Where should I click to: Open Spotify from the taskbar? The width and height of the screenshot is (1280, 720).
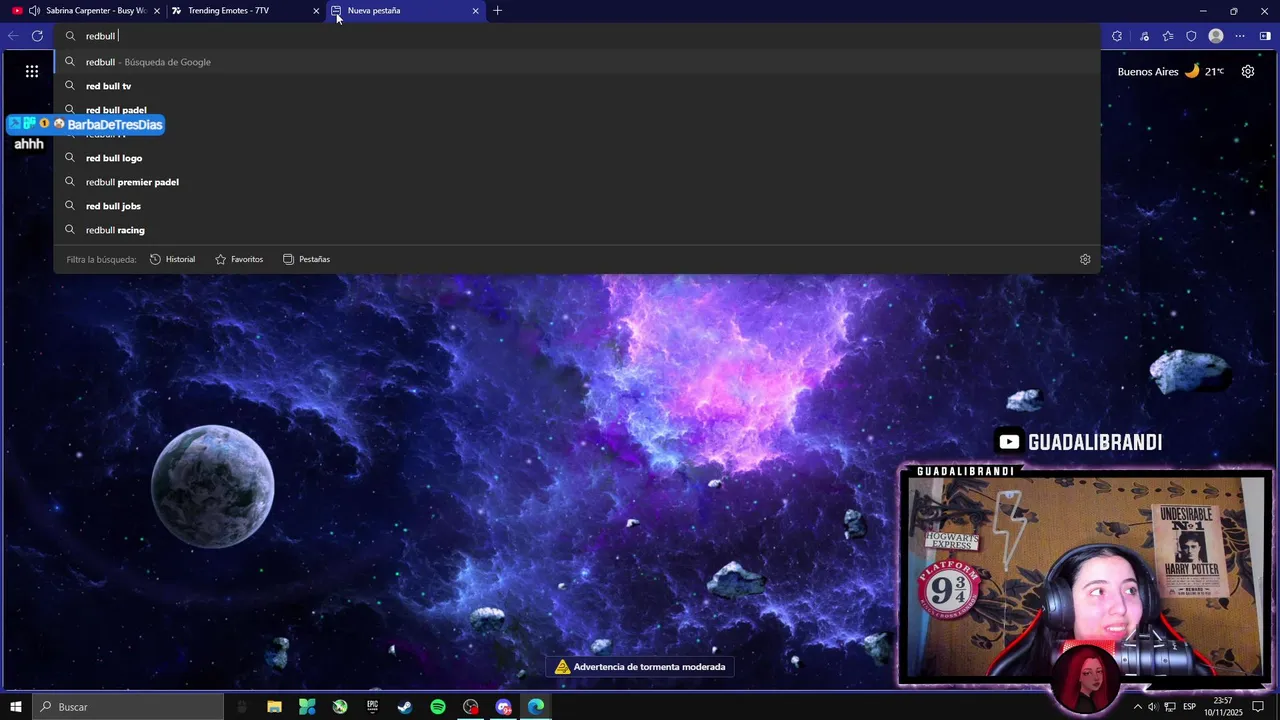438,707
